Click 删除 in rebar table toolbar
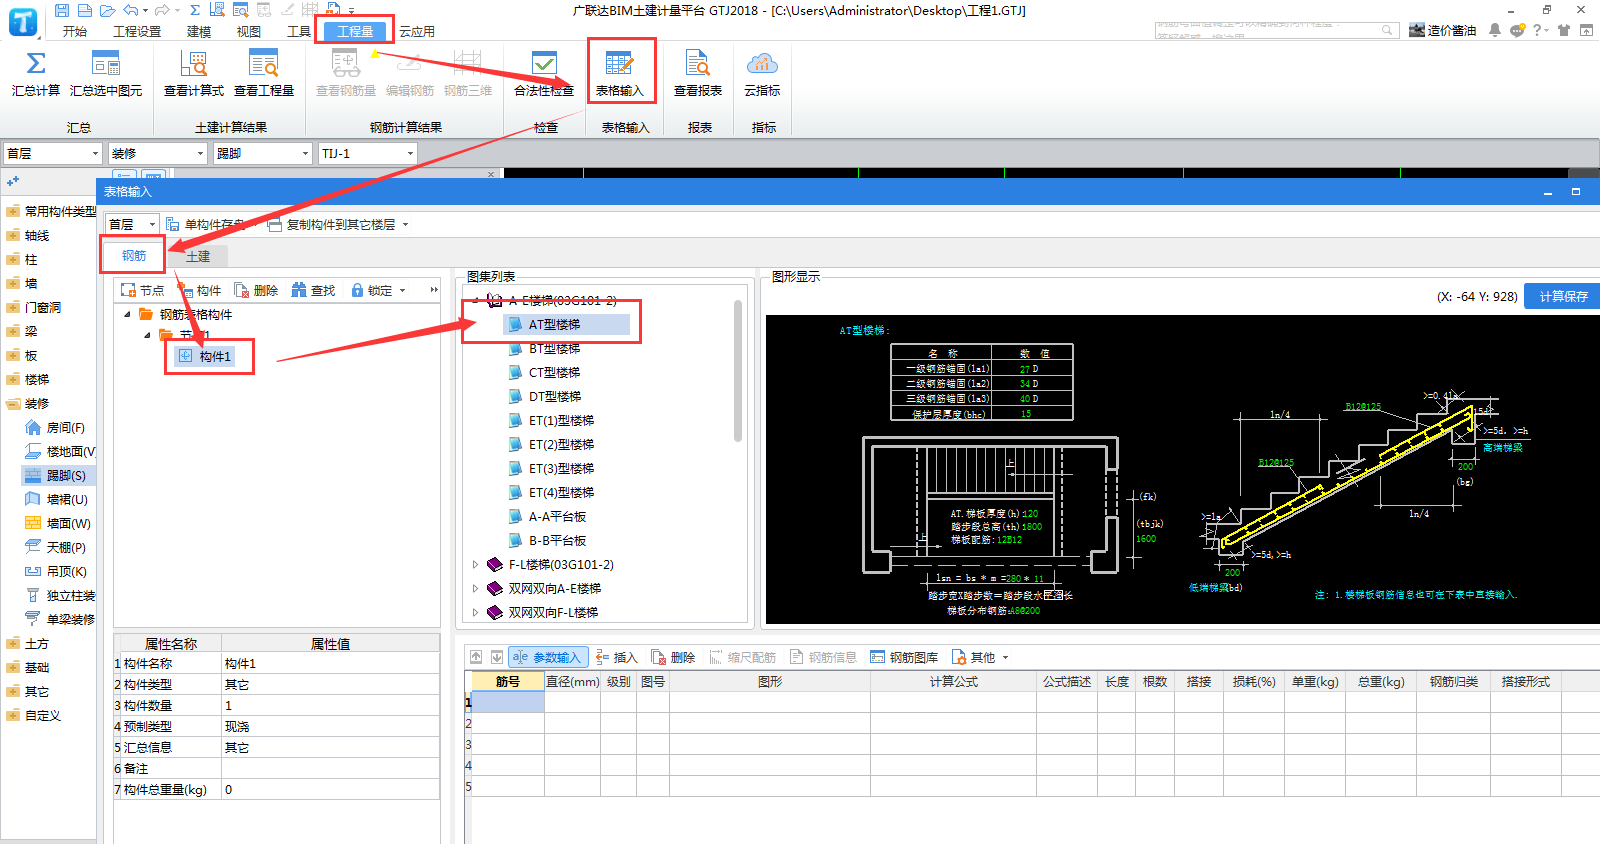The image size is (1600, 844). click(673, 657)
